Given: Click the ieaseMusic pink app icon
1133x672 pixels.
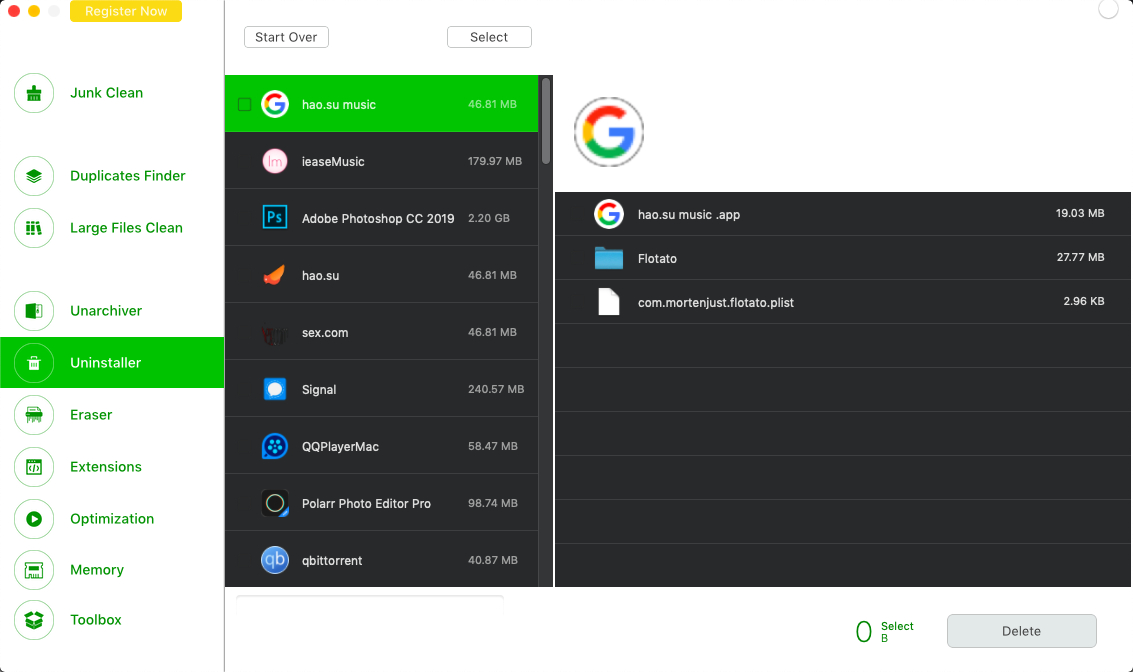Looking at the screenshot, I should pos(275,161).
